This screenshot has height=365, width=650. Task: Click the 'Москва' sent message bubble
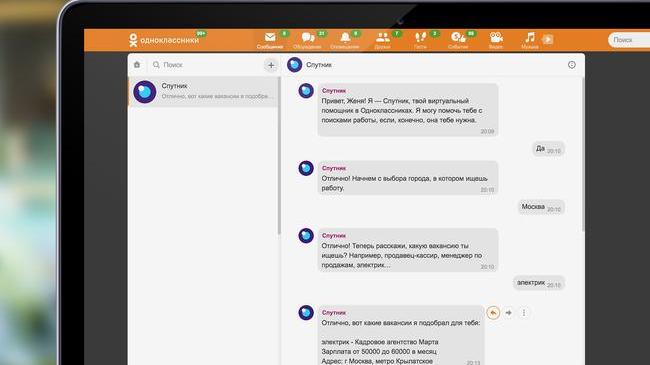point(541,207)
